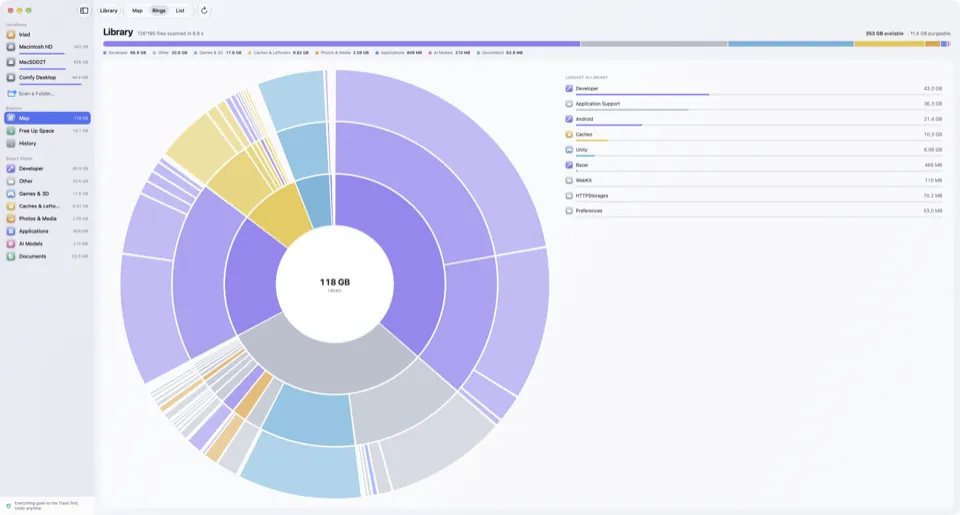Click the Preferences folder icon in list

point(569,211)
